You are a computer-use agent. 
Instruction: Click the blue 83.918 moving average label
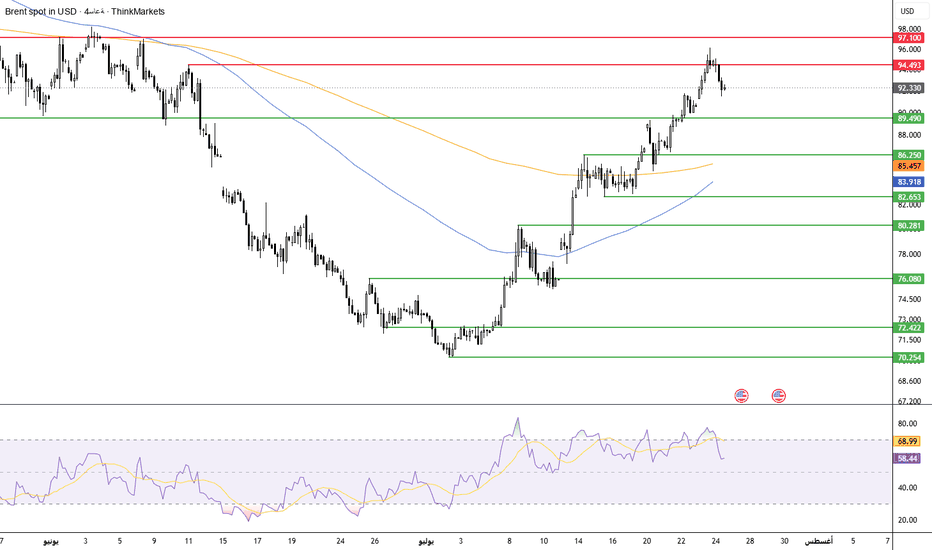(909, 182)
